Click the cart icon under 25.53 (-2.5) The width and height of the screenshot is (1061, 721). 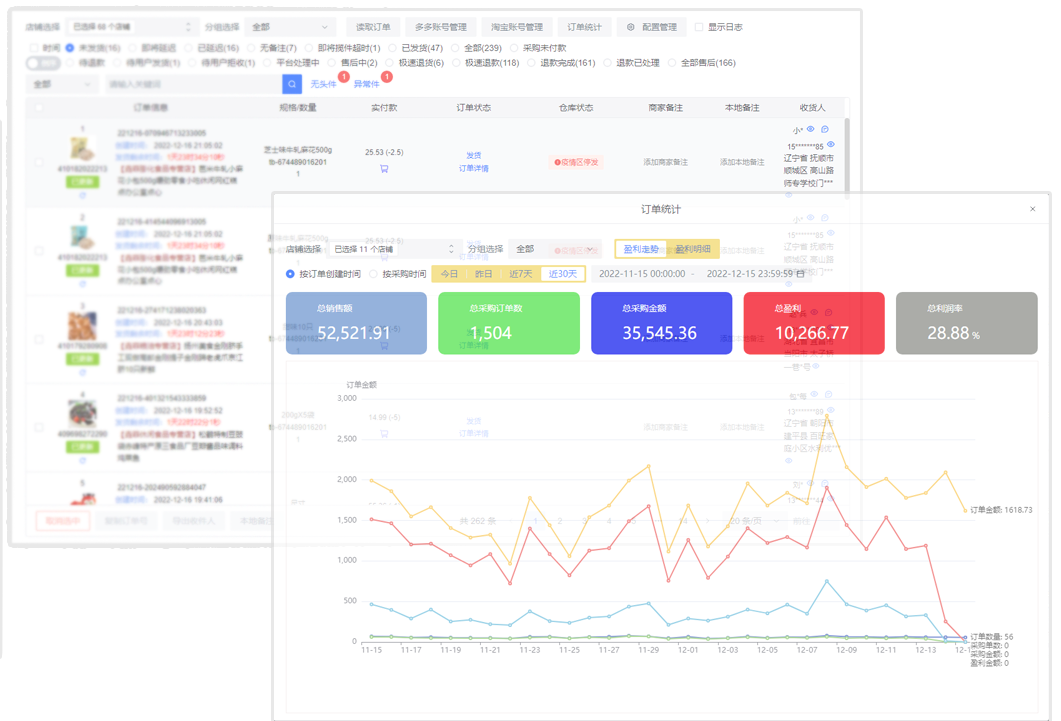tap(384, 169)
